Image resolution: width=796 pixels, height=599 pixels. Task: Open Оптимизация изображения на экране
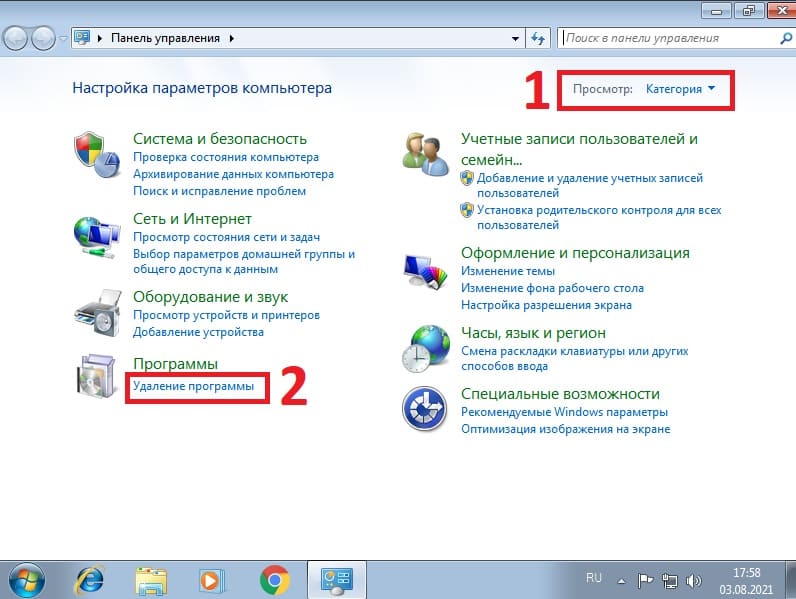click(566, 429)
